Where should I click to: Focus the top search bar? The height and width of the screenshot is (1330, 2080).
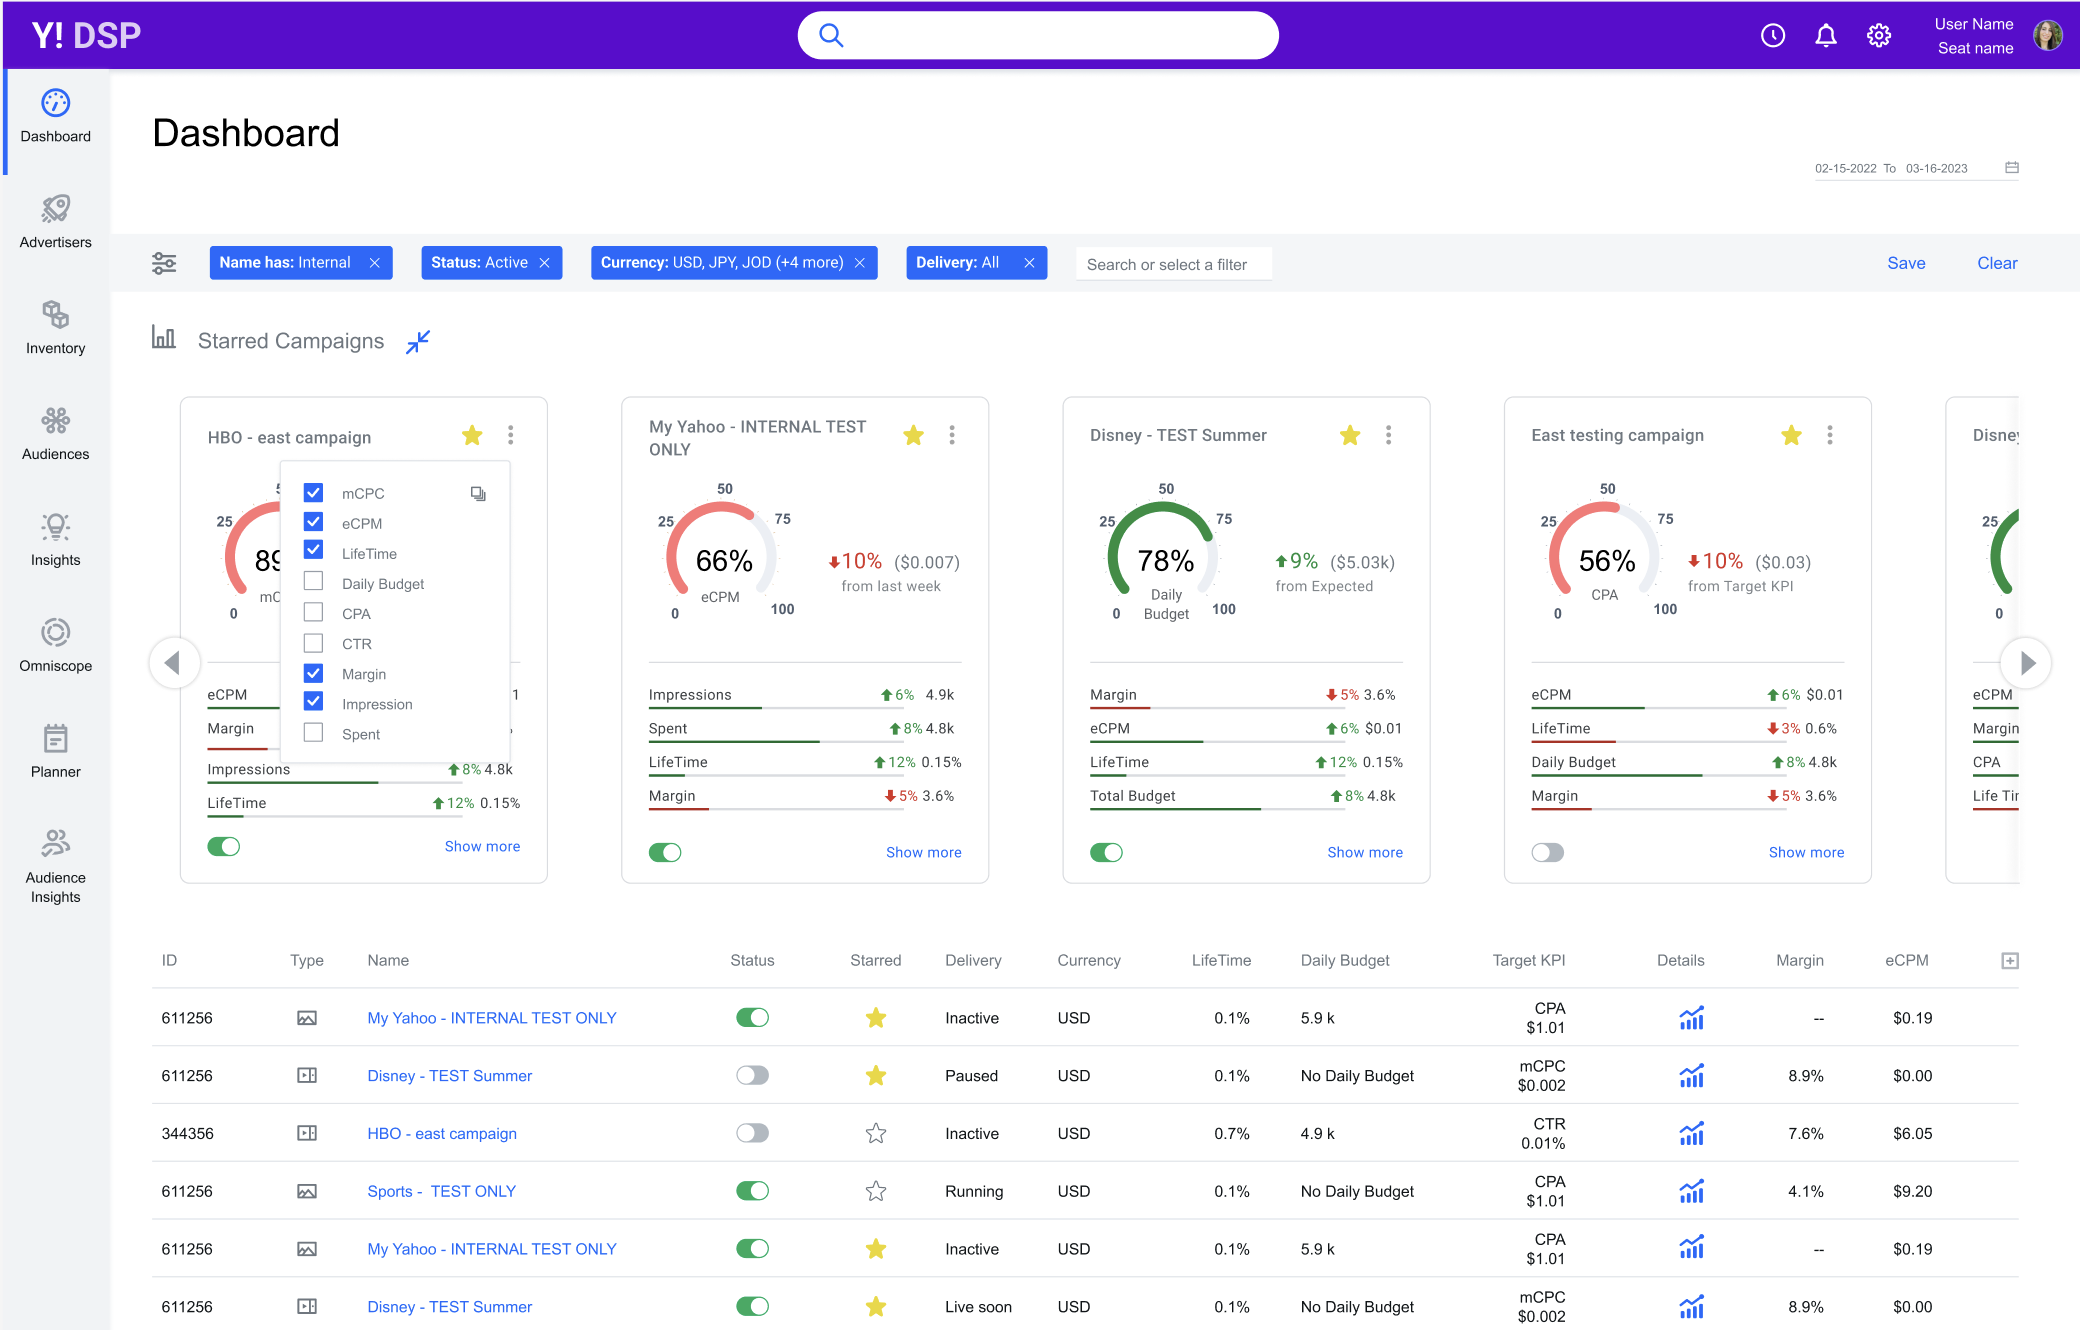(x=1038, y=36)
